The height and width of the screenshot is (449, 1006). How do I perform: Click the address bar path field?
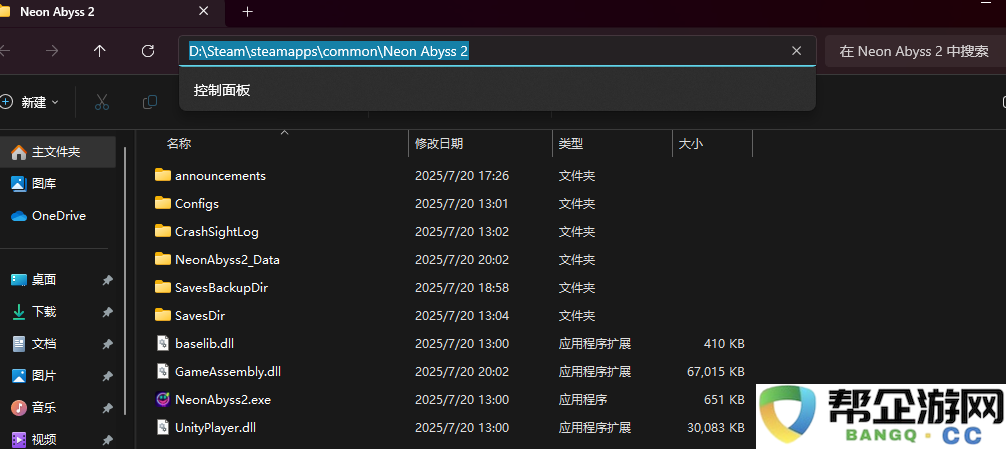[497, 51]
